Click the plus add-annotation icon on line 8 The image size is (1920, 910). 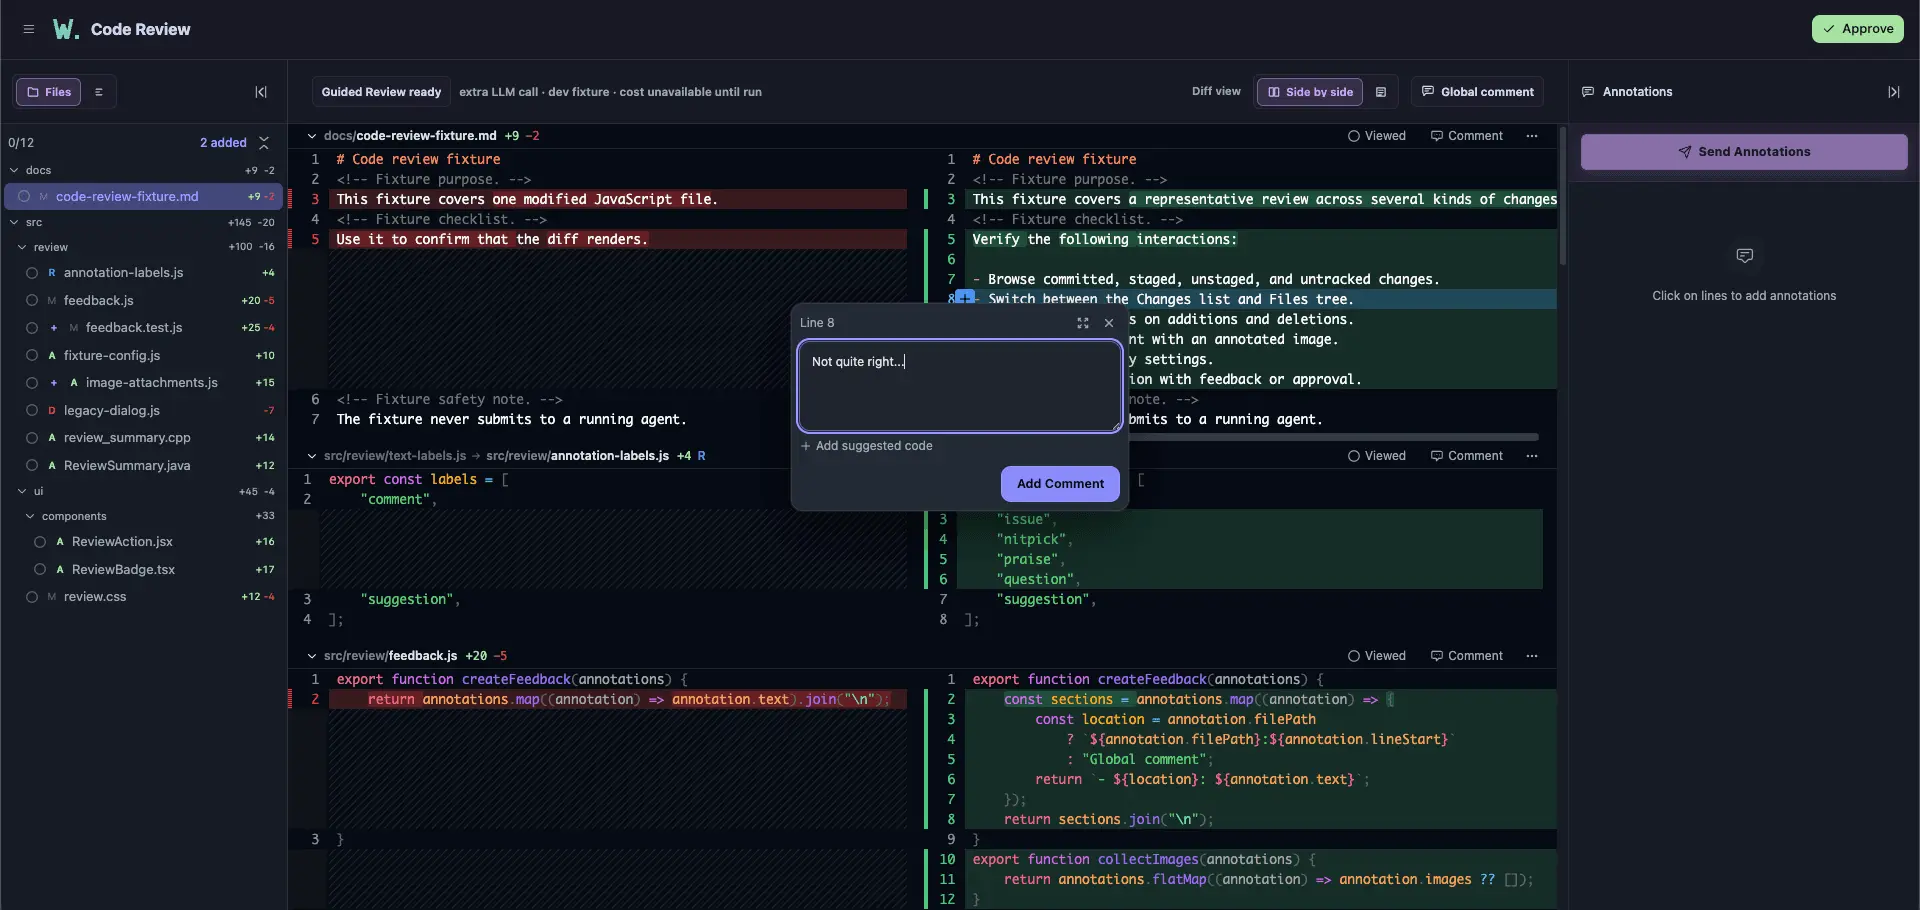(x=965, y=298)
